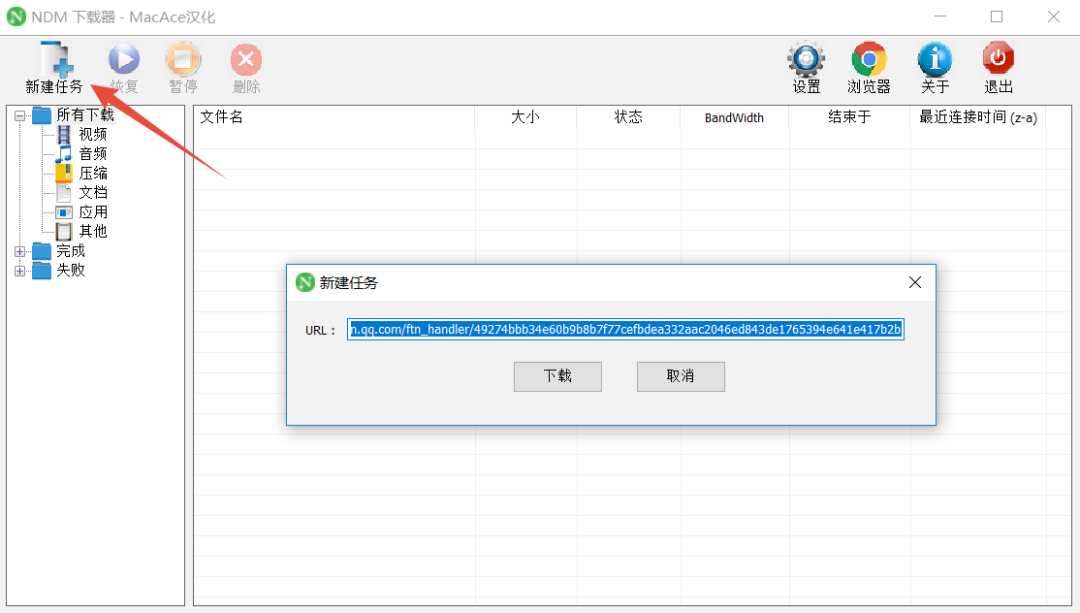Select the 视频 category label
Image resolution: width=1080 pixels, height=613 pixels.
pos(93,134)
